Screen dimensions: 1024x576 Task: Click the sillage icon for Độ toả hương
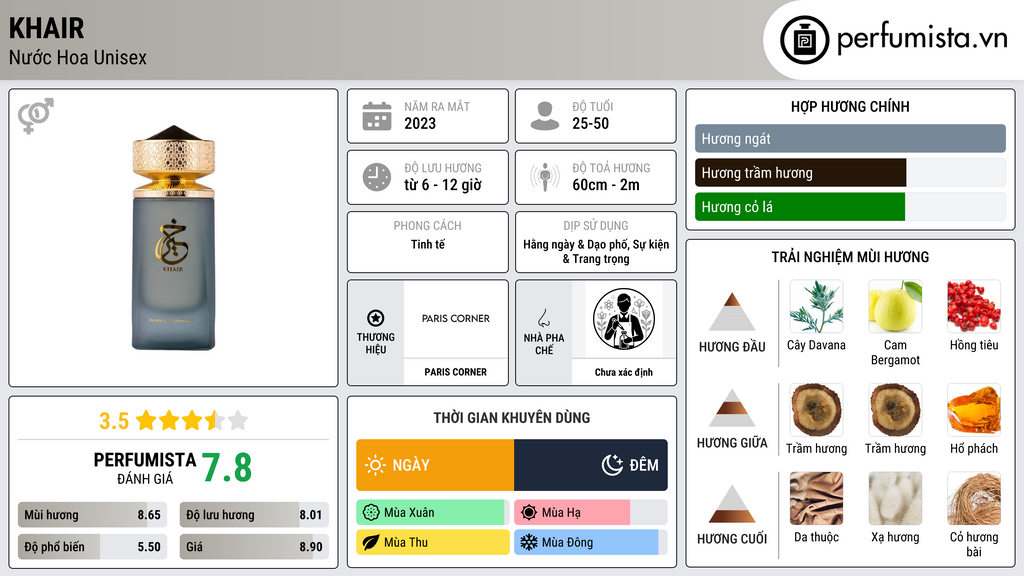545,177
